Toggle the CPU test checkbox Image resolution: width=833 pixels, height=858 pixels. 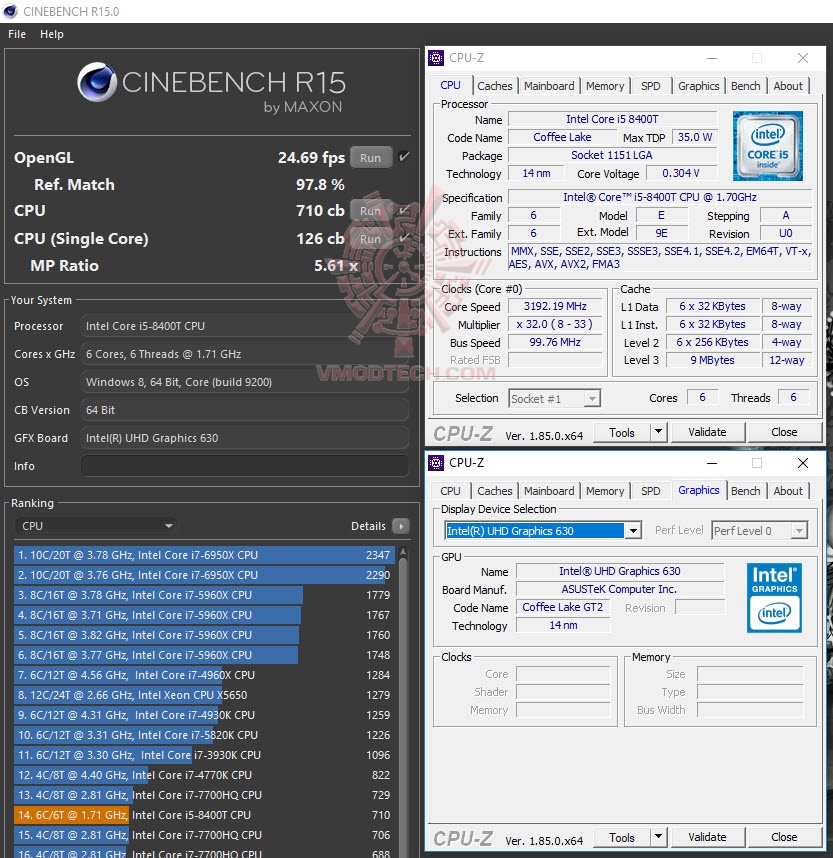click(x=404, y=210)
